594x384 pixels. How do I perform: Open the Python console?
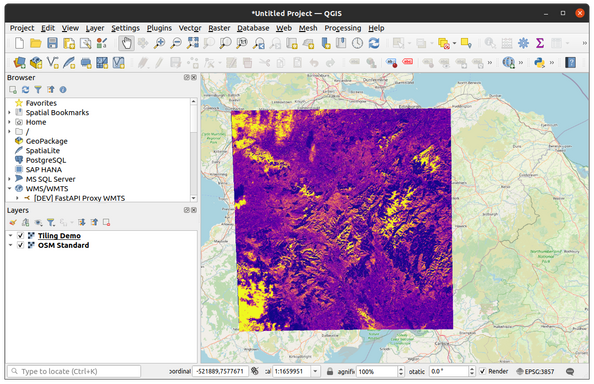(539, 62)
